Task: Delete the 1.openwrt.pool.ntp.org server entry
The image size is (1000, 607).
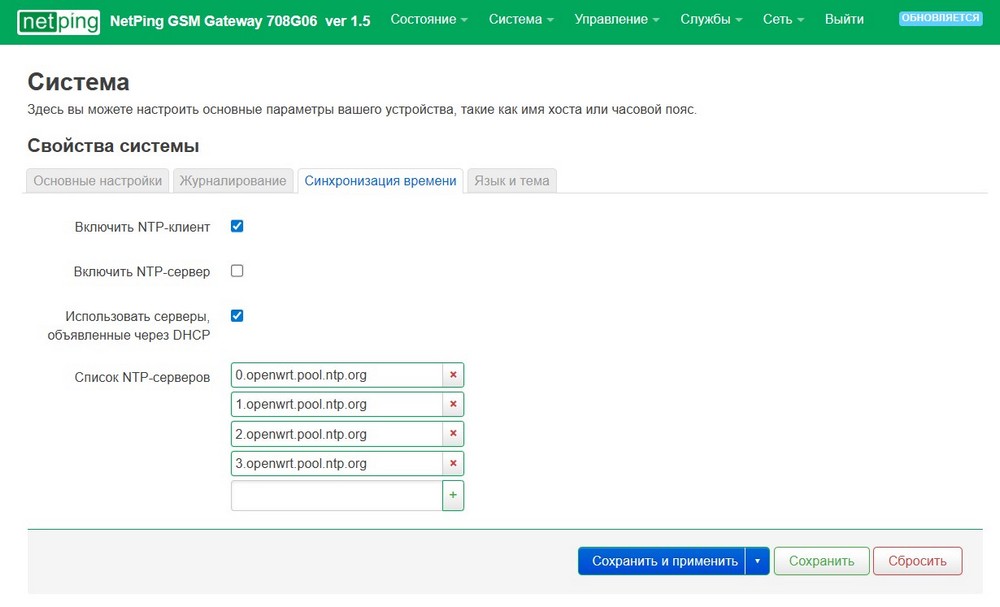Action: click(x=453, y=405)
